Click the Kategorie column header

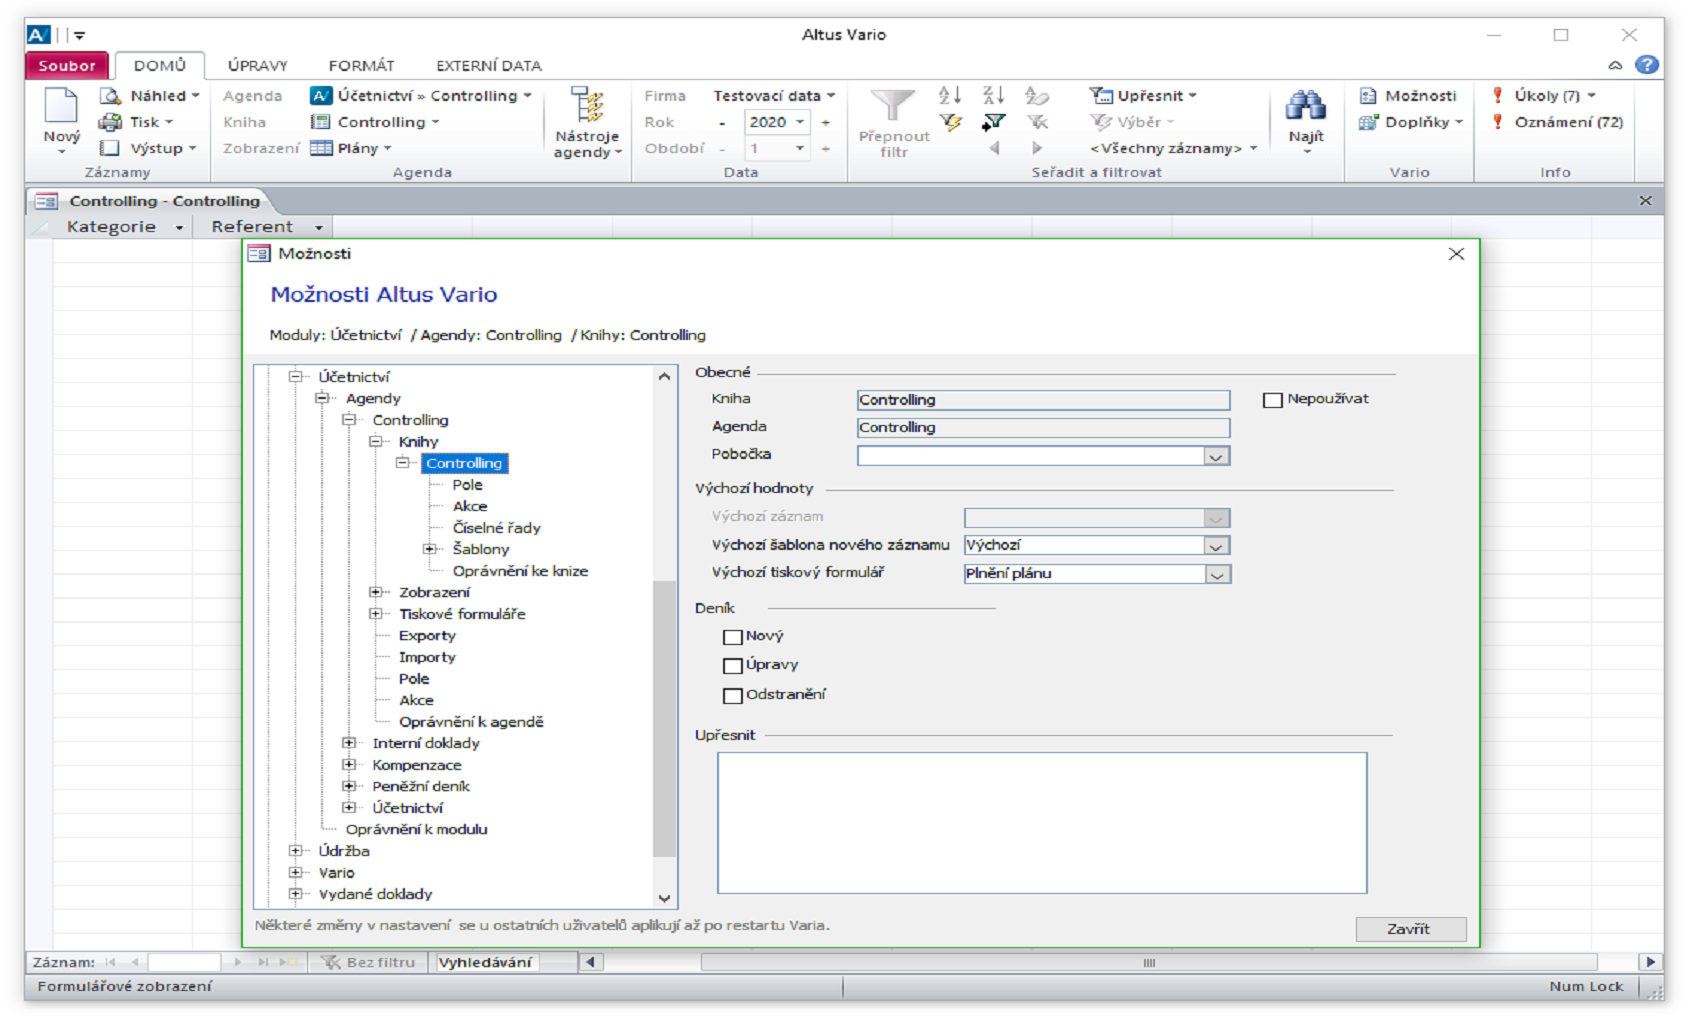tap(123, 227)
